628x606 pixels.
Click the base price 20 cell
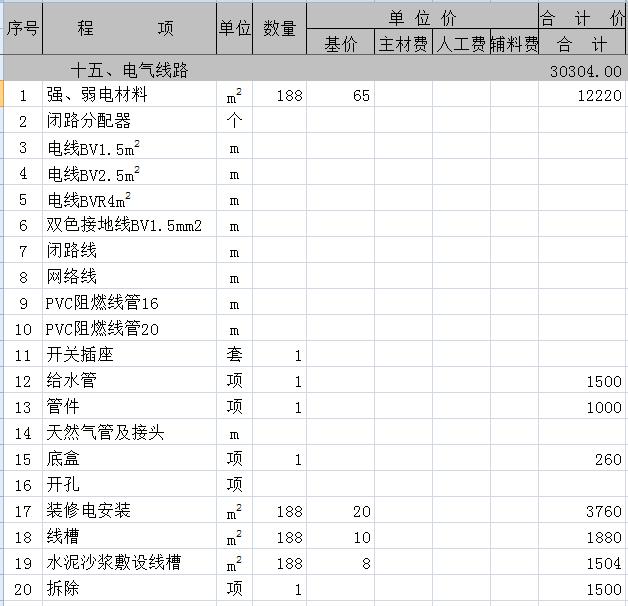[x=340, y=511]
